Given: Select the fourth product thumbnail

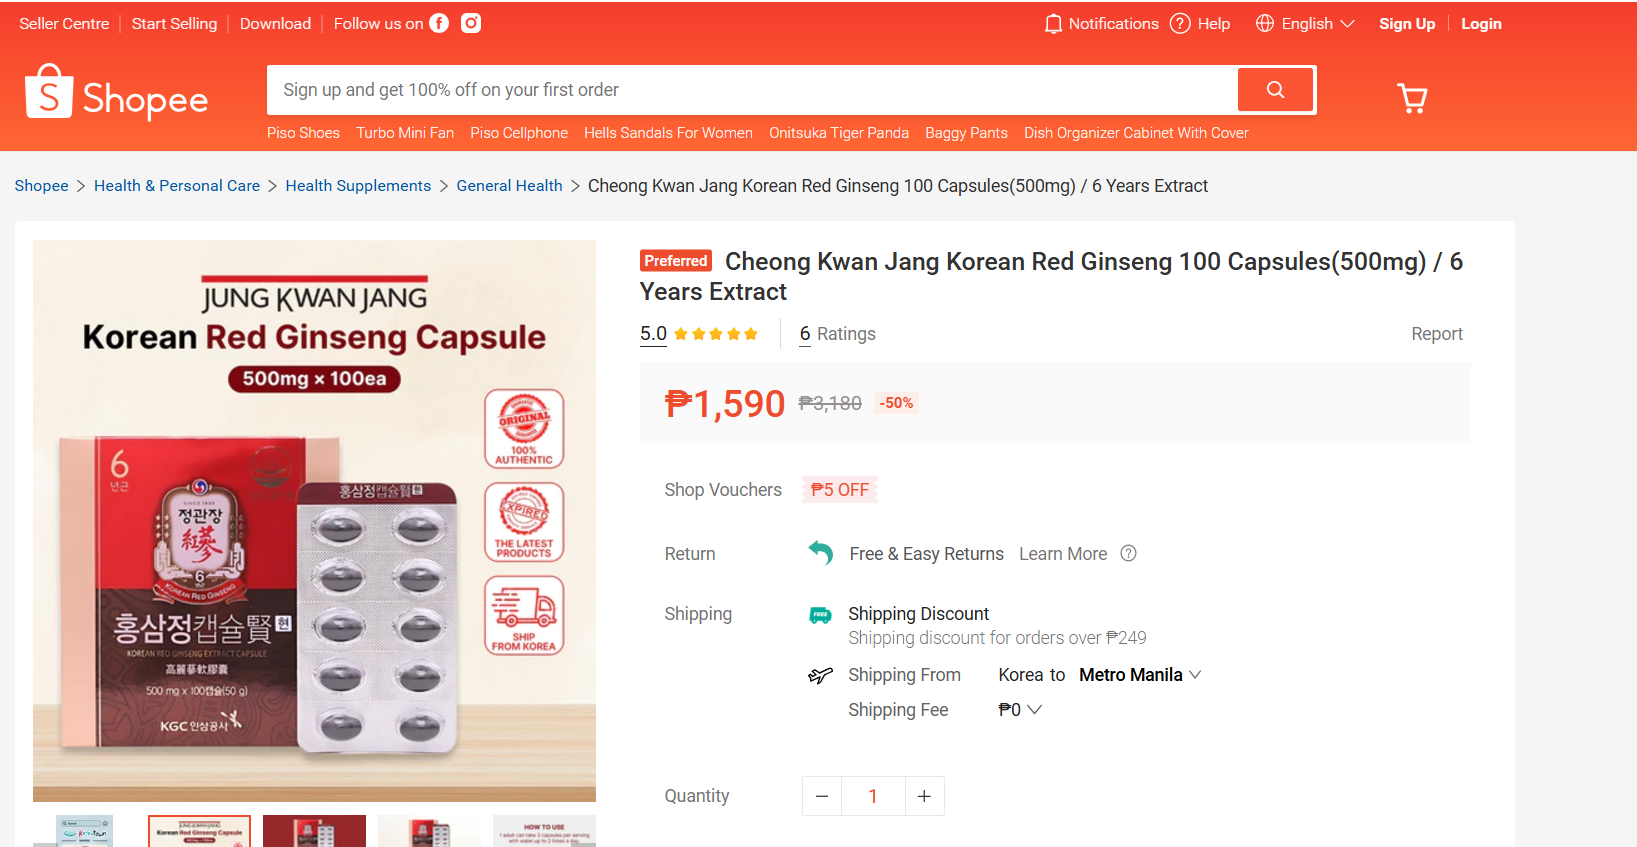Looking at the screenshot, I should [429, 831].
